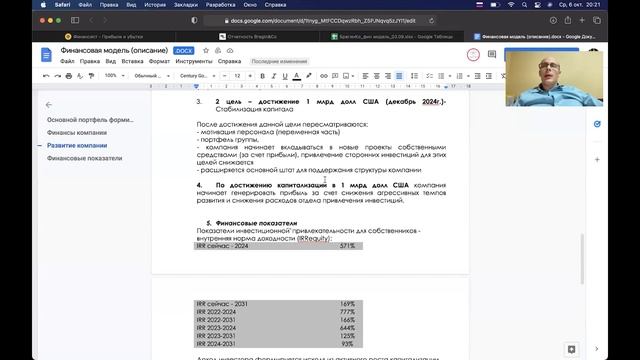Toggle underline formatting

click(x=285, y=76)
